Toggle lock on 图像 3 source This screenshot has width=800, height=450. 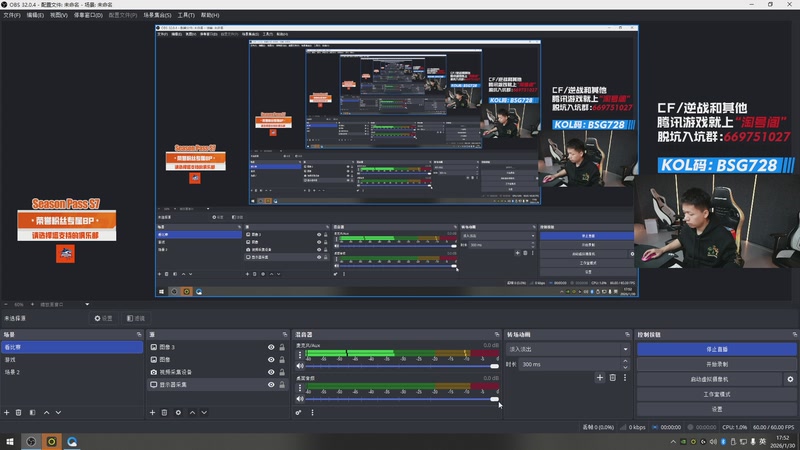click(282, 347)
